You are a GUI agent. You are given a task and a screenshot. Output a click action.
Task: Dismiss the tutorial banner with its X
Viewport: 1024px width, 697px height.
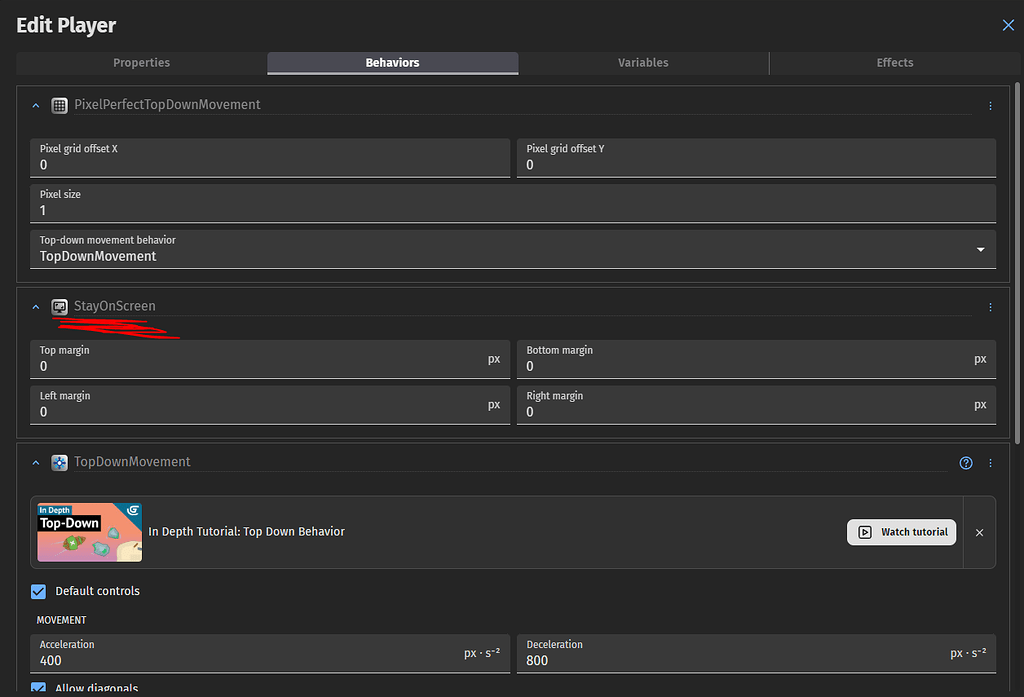(x=979, y=532)
